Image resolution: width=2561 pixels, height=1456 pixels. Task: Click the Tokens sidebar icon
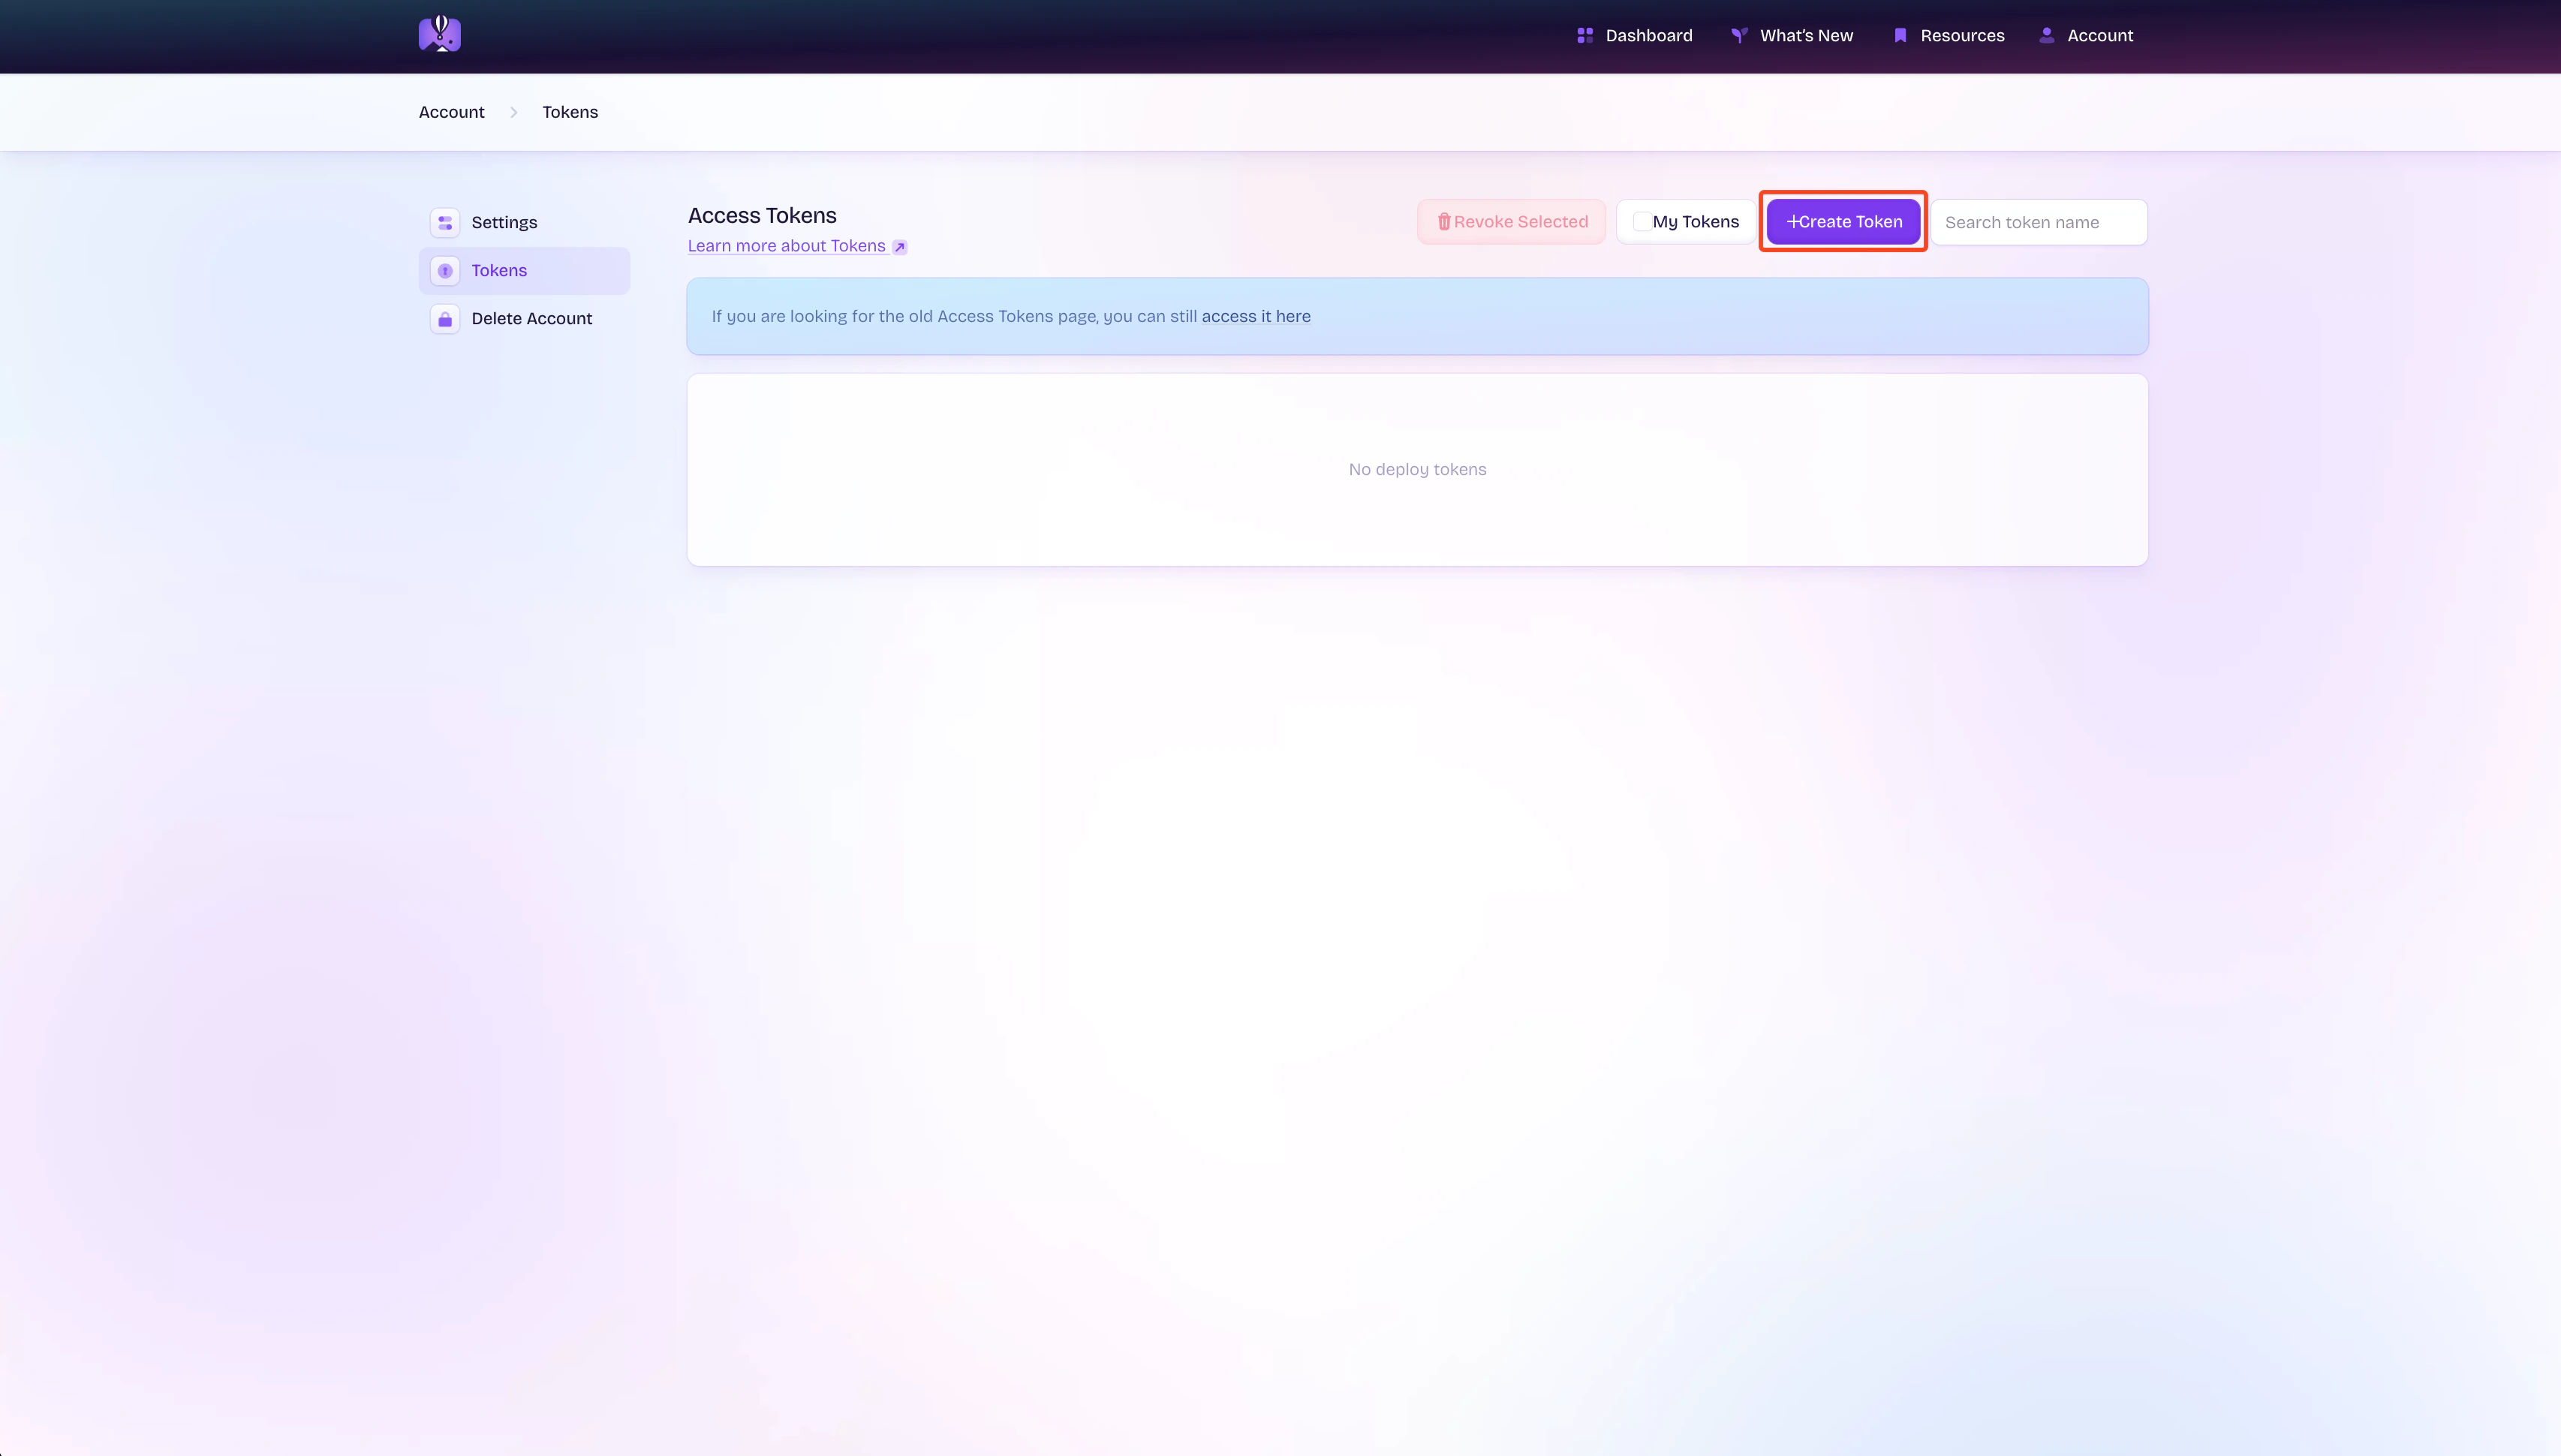[445, 270]
